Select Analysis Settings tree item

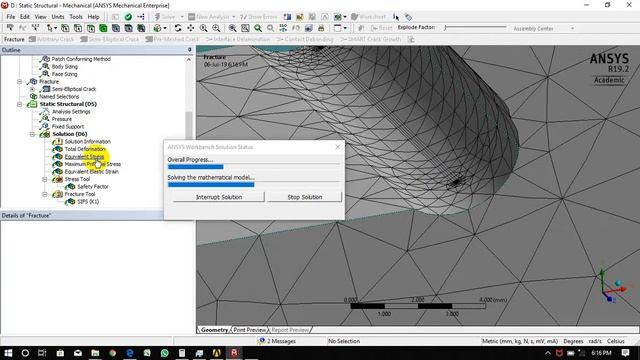[x=70, y=111]
